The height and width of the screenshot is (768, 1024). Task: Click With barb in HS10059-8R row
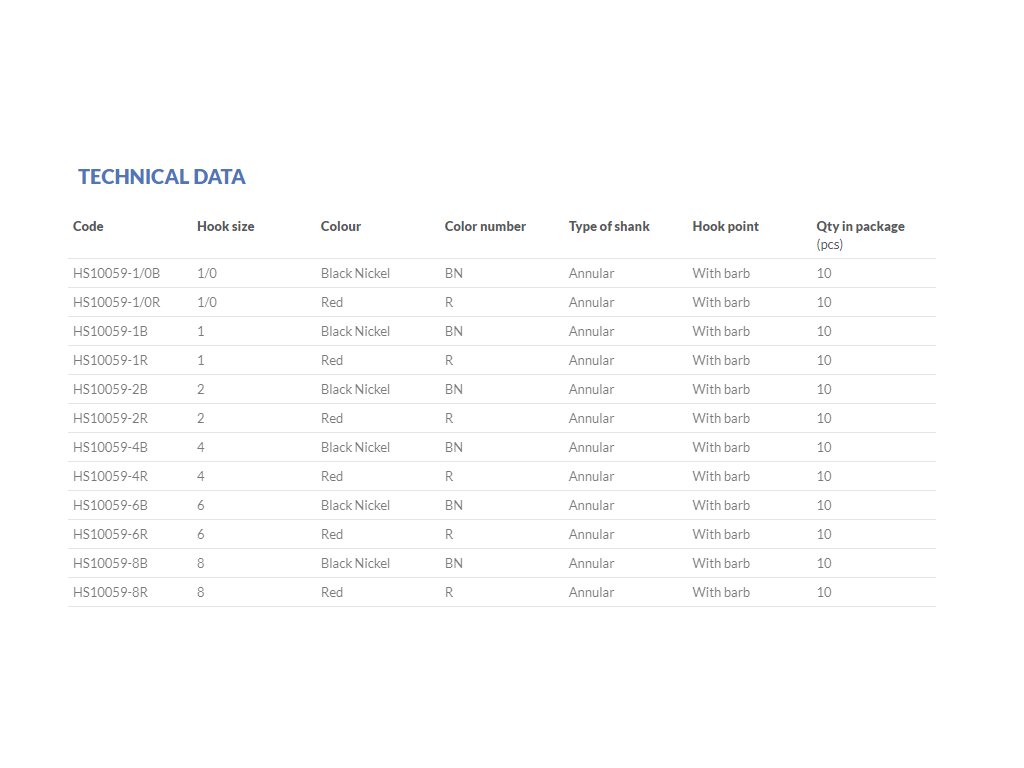click(721, 592)
